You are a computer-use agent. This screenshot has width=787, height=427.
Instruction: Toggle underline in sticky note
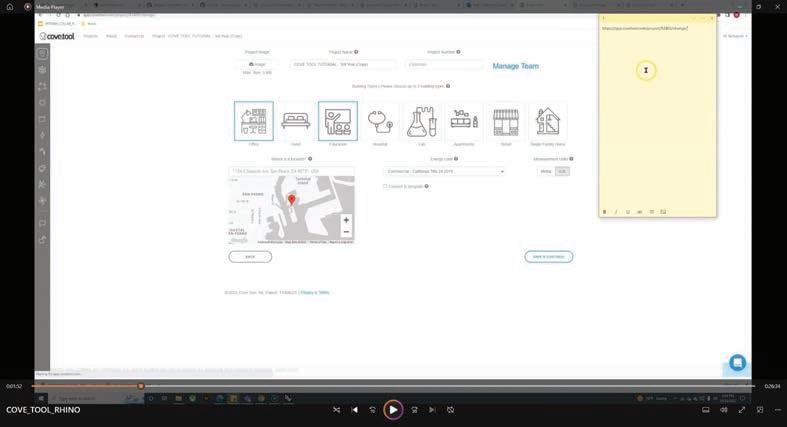pos(627,212)
